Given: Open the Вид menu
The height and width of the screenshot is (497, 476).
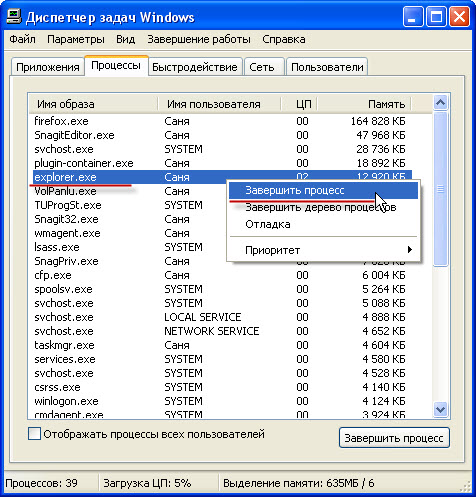Looking at the screenshot, I should [125, 39].
